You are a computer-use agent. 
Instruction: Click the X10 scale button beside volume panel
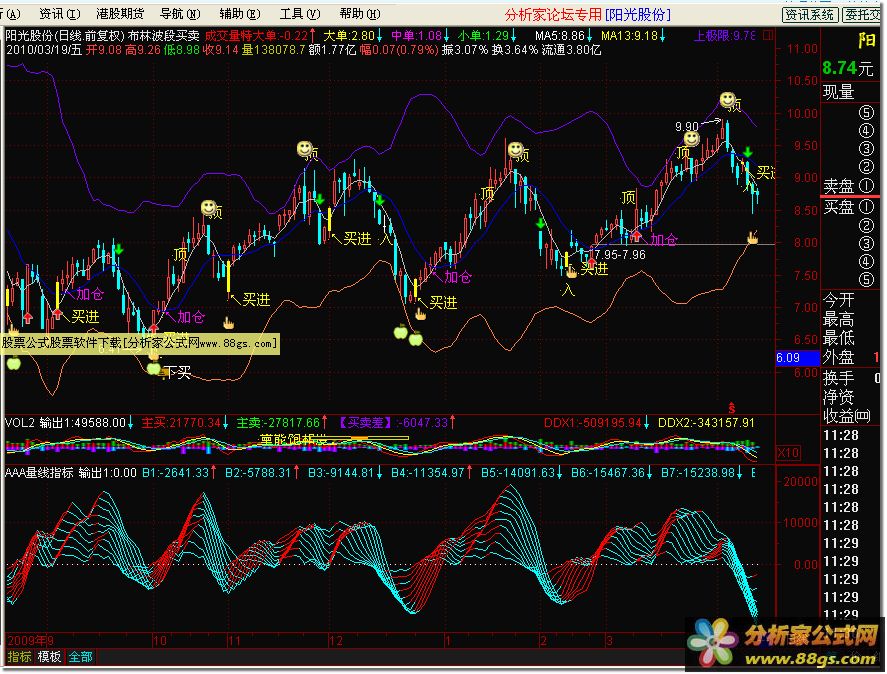point(788,453)
